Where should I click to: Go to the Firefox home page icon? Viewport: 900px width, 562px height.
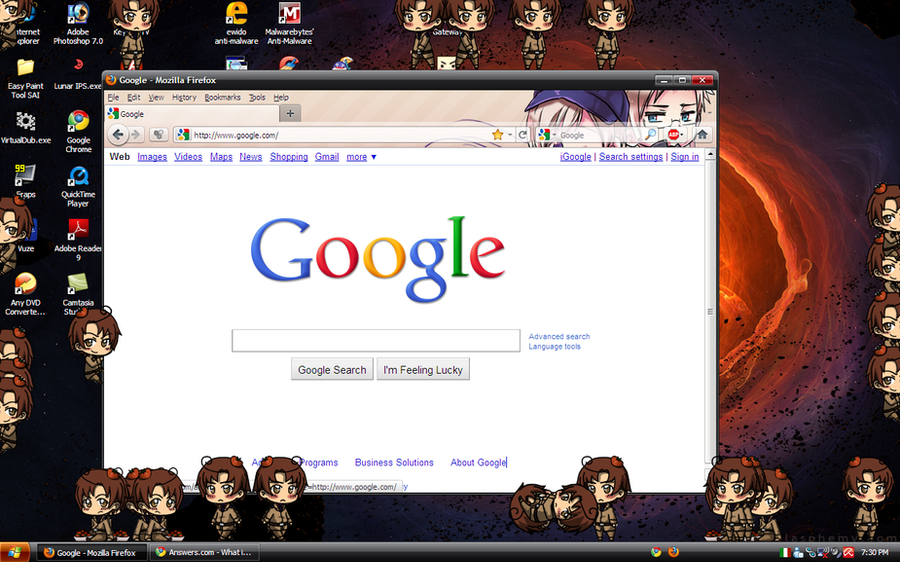point(702,135)
